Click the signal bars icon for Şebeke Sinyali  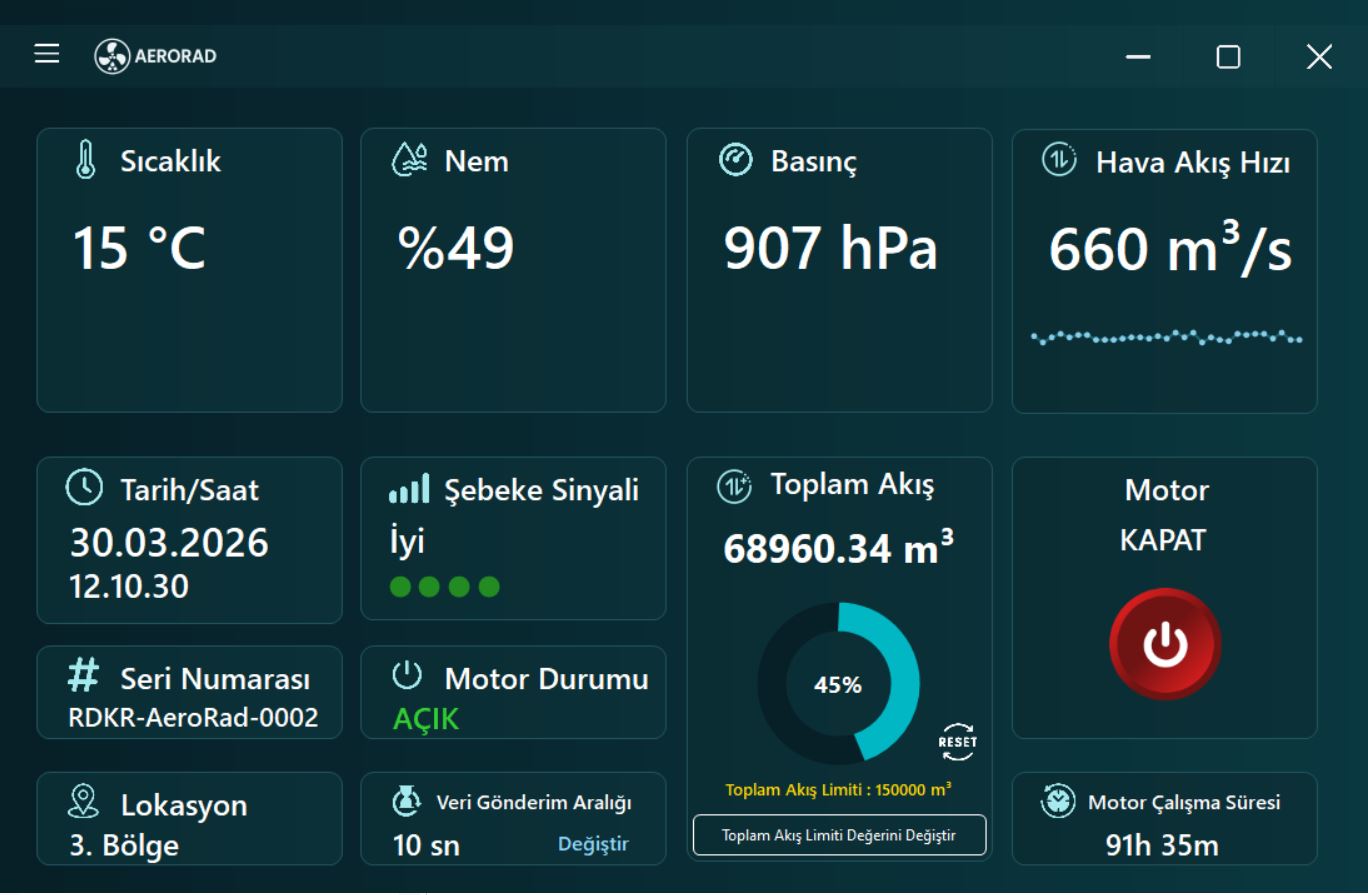[408, 489]
